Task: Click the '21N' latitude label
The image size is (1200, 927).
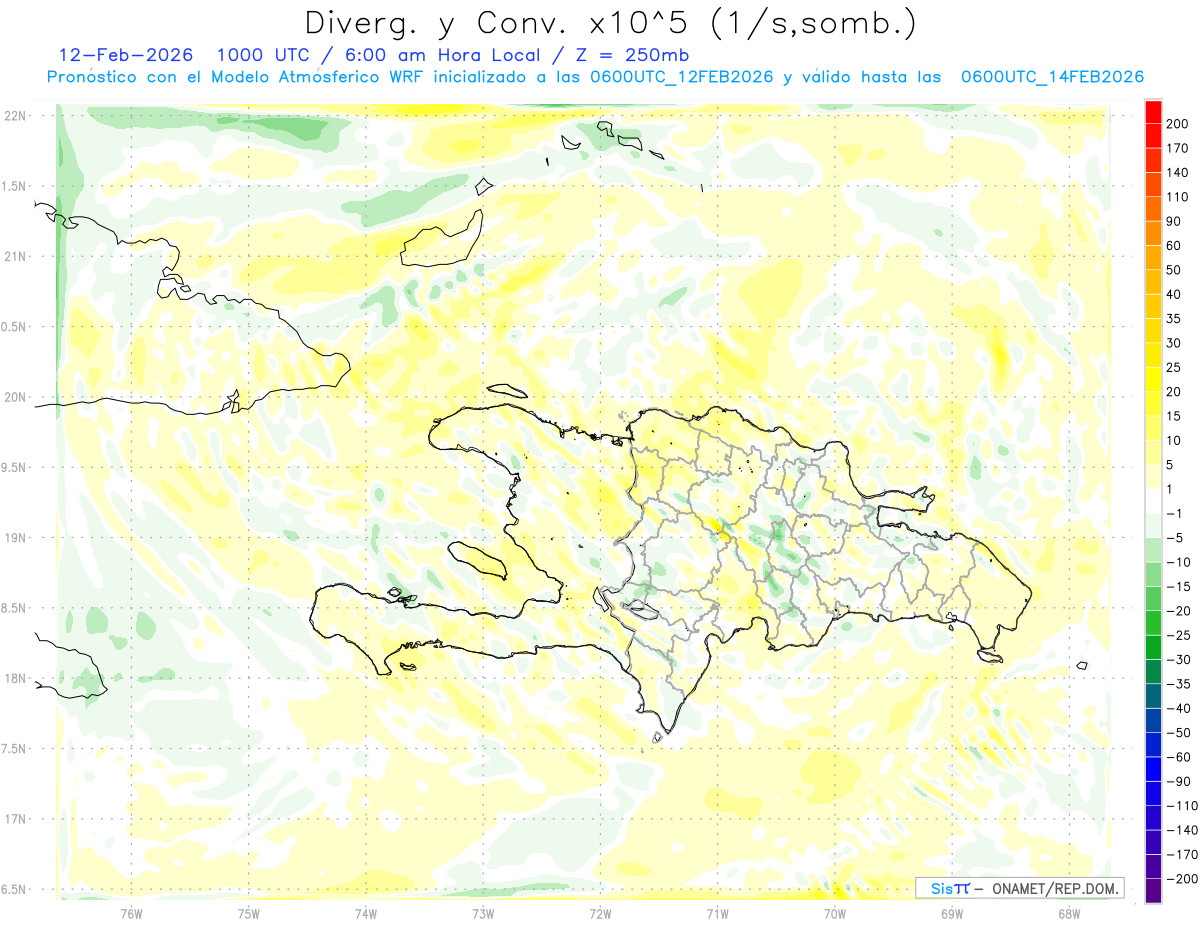Action: click(x=15, y=256)
